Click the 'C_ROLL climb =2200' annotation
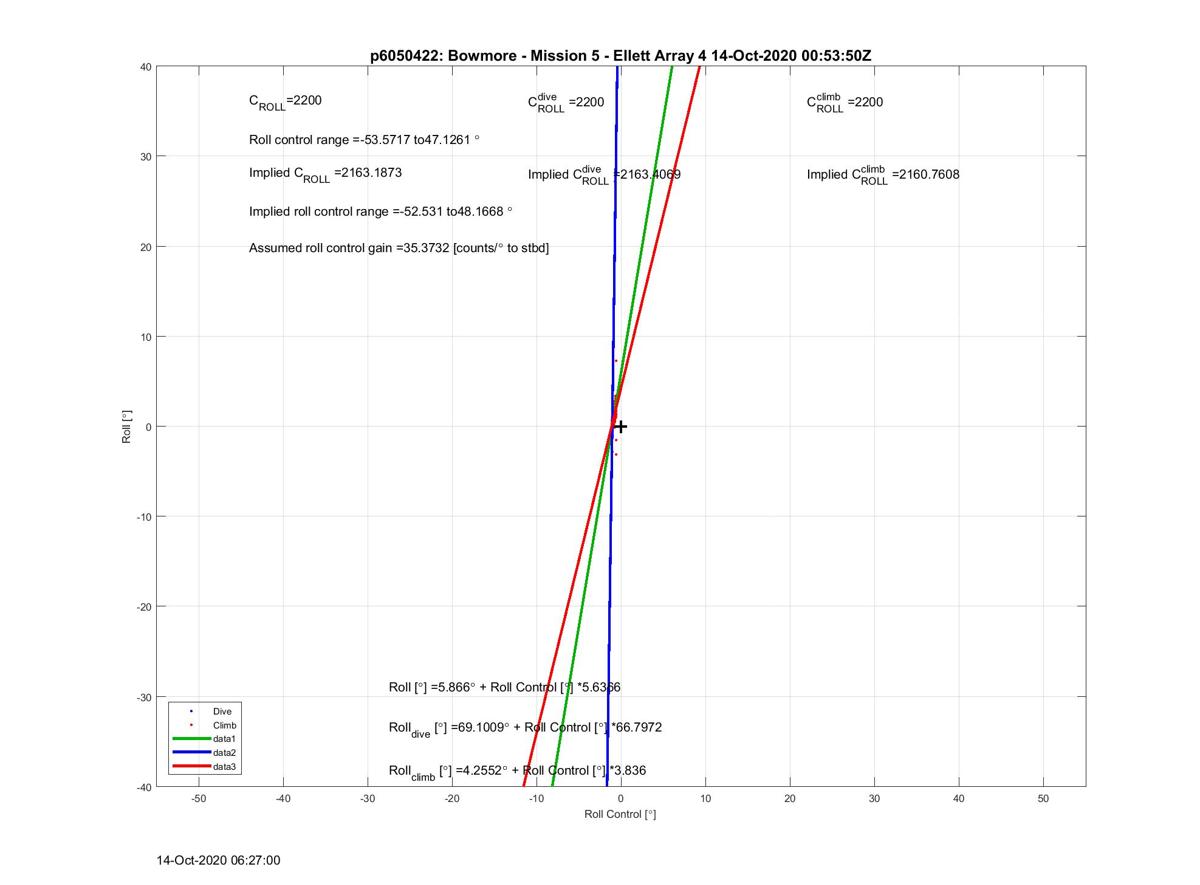Viewport: 1200px width, 885px height. click(845, 102)
